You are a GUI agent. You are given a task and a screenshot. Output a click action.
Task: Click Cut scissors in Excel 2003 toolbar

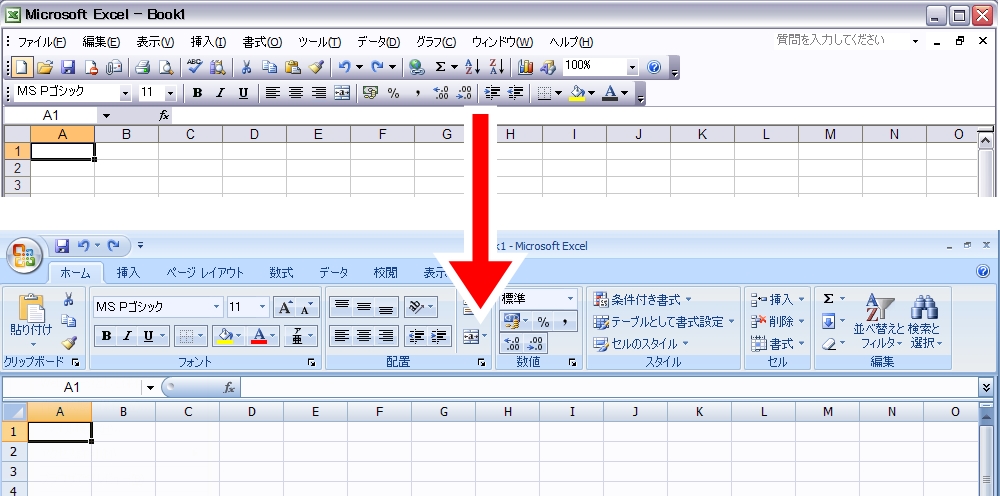[246, 66]
